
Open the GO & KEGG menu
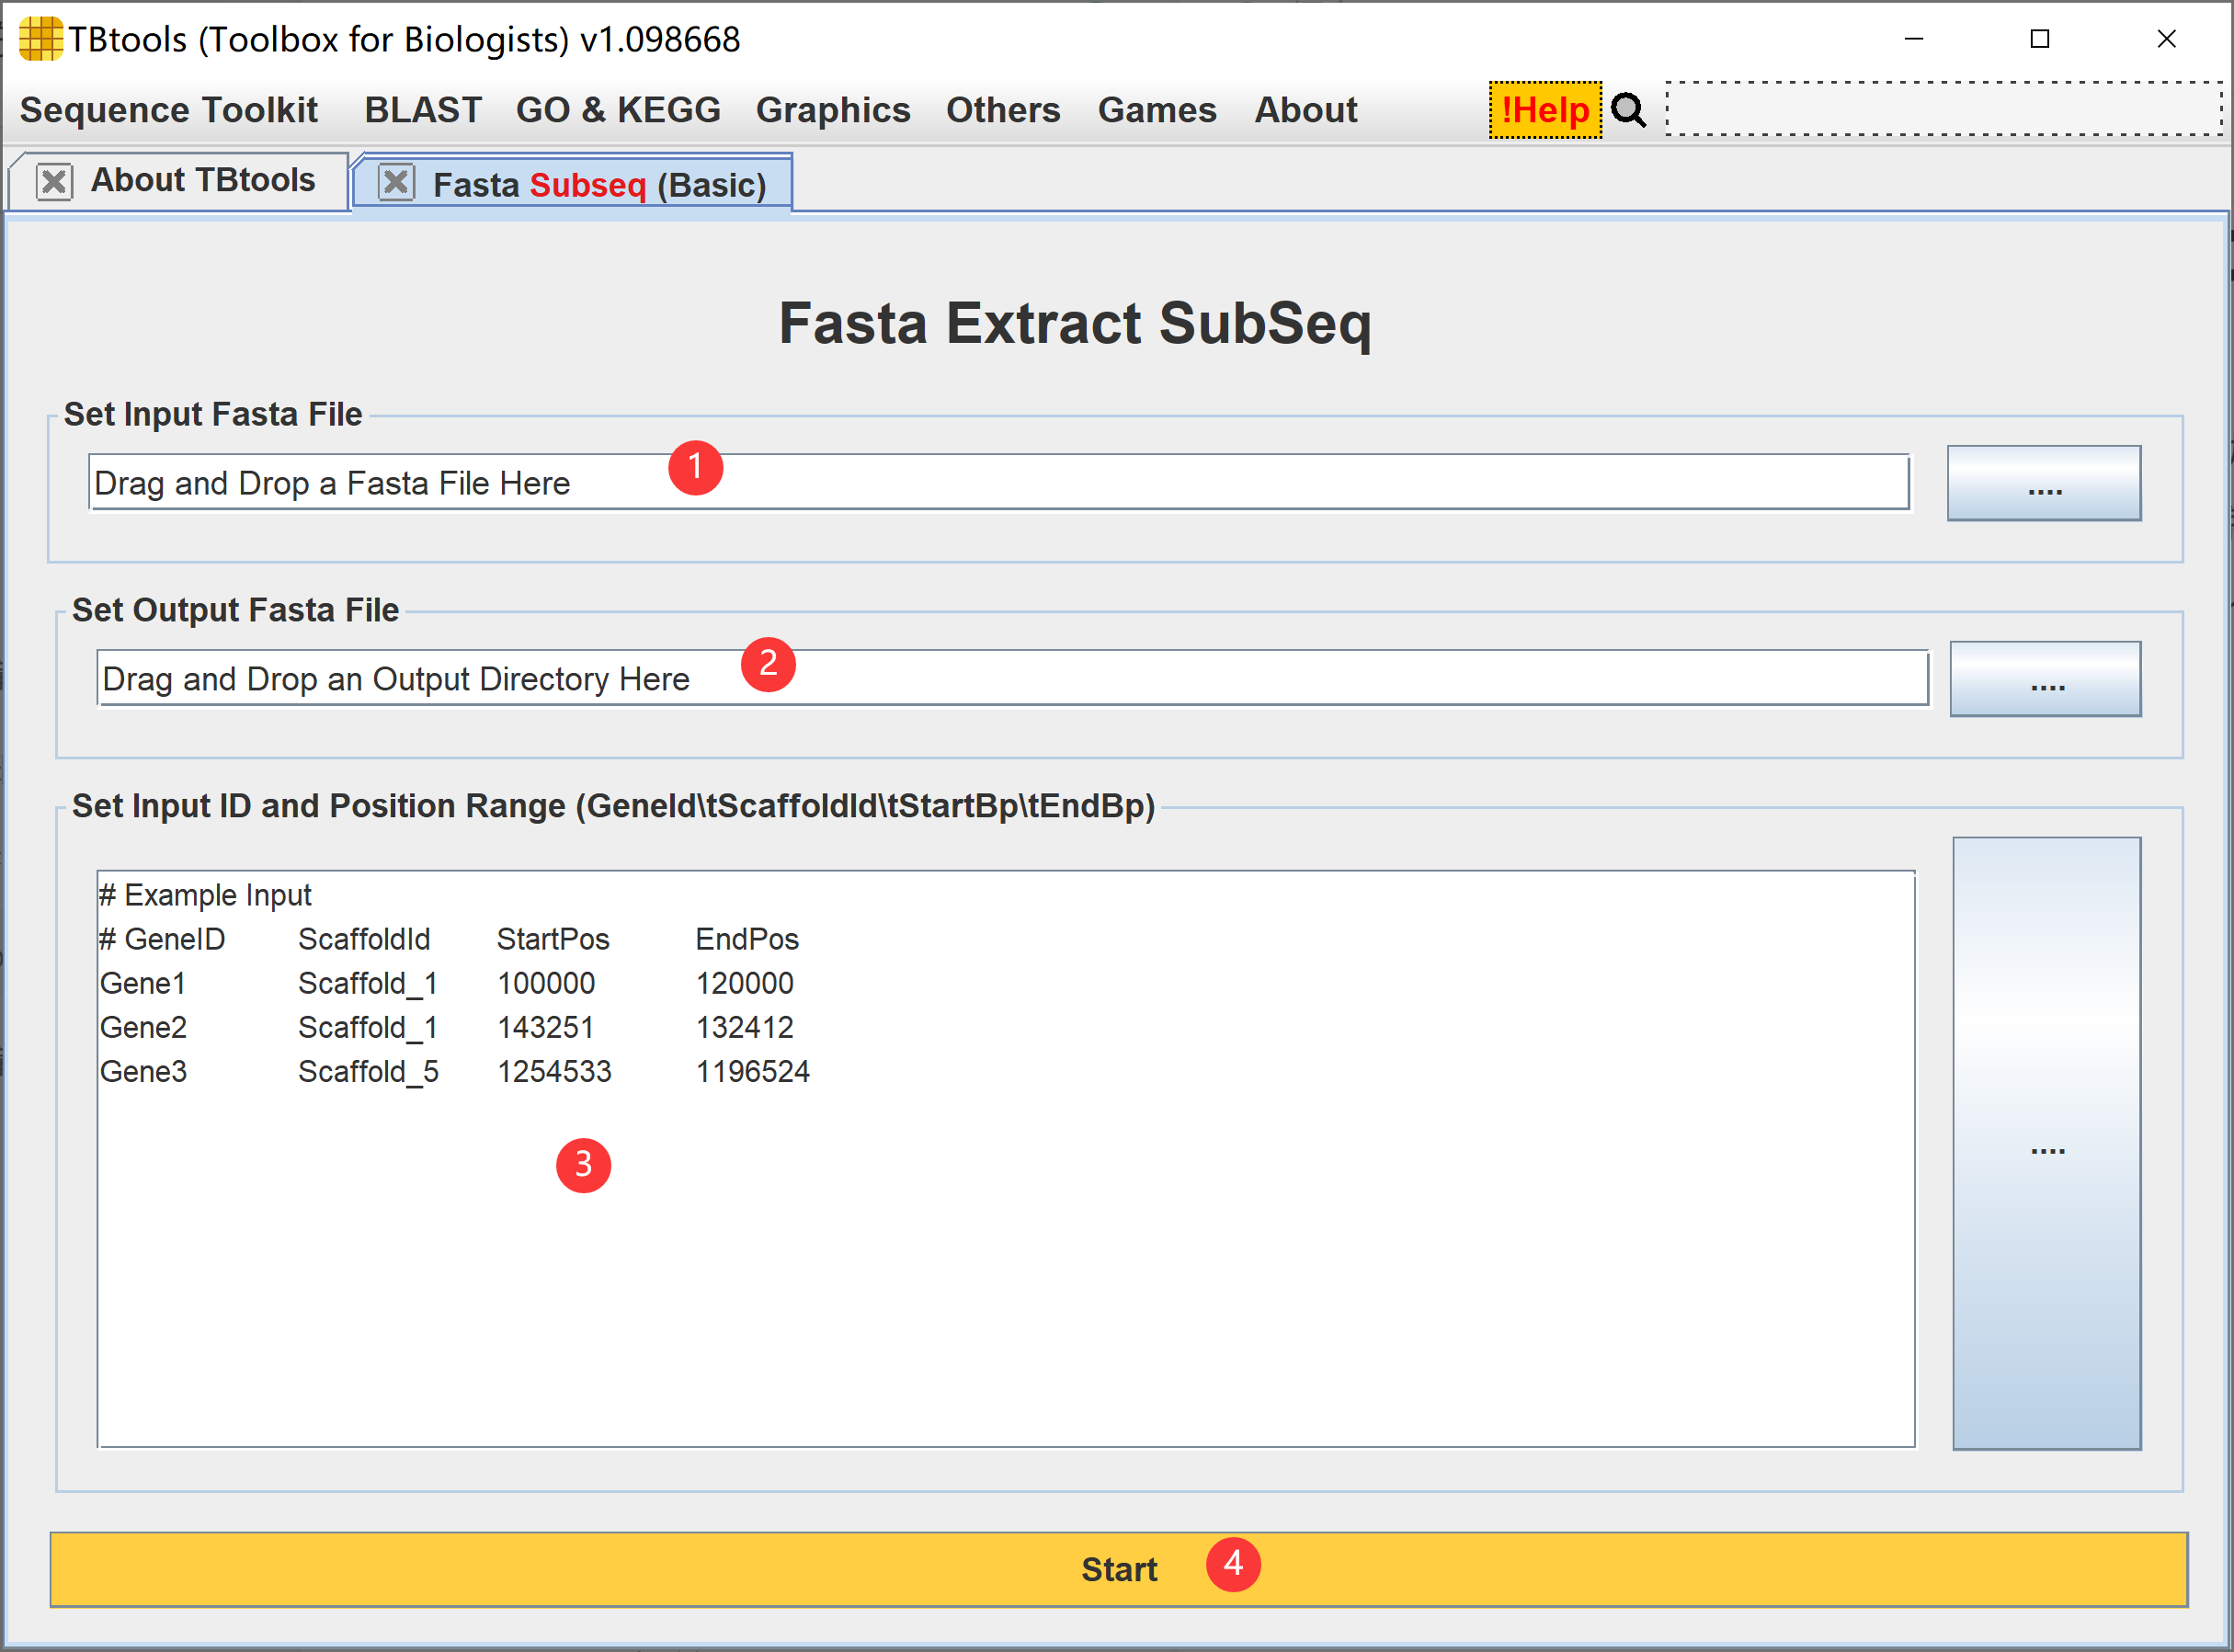[x=618, y=110]
